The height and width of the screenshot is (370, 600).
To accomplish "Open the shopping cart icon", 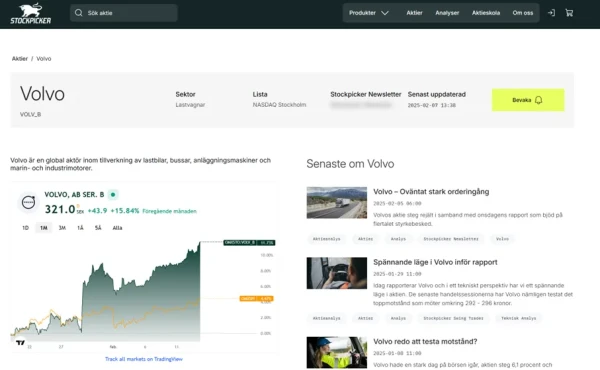I will 569,13.
